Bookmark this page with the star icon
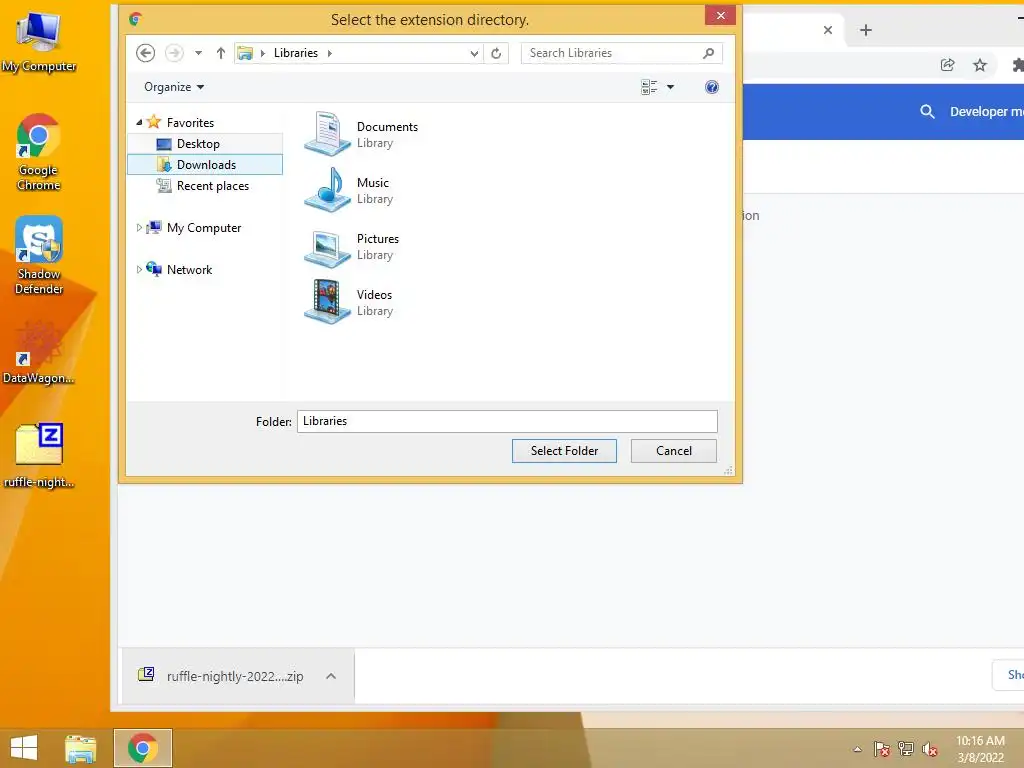This screenshot has height=768, width=1024. [x=980, y=65]
